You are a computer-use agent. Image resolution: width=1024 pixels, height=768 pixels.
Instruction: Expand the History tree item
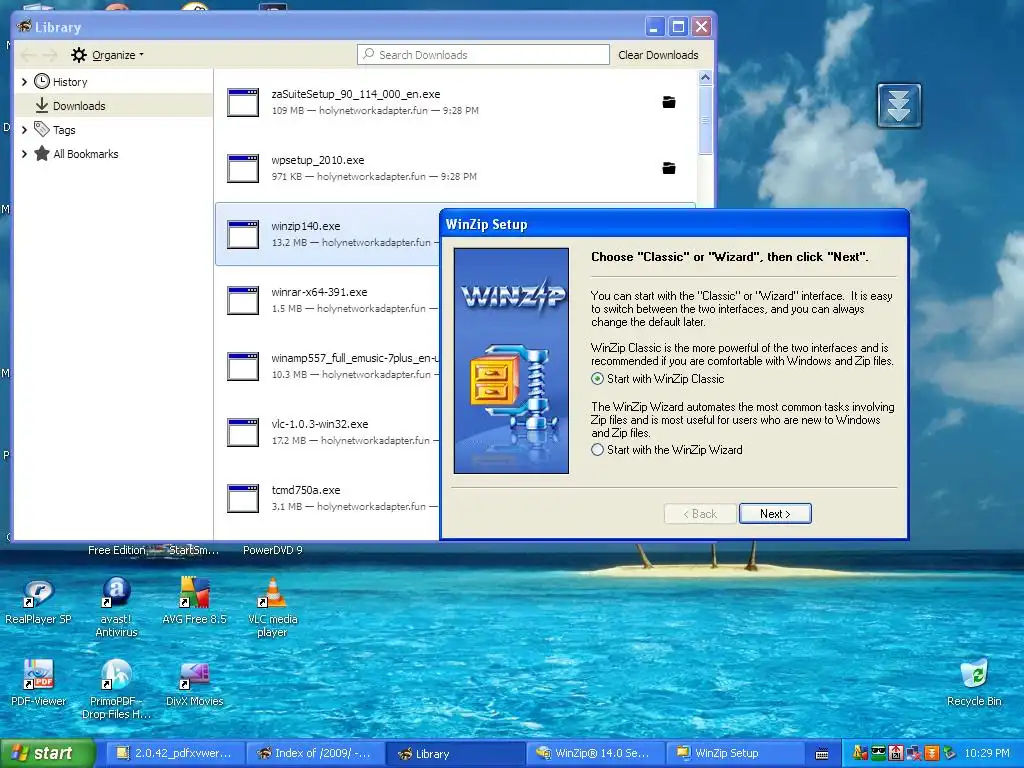click(x=25, y=82)
